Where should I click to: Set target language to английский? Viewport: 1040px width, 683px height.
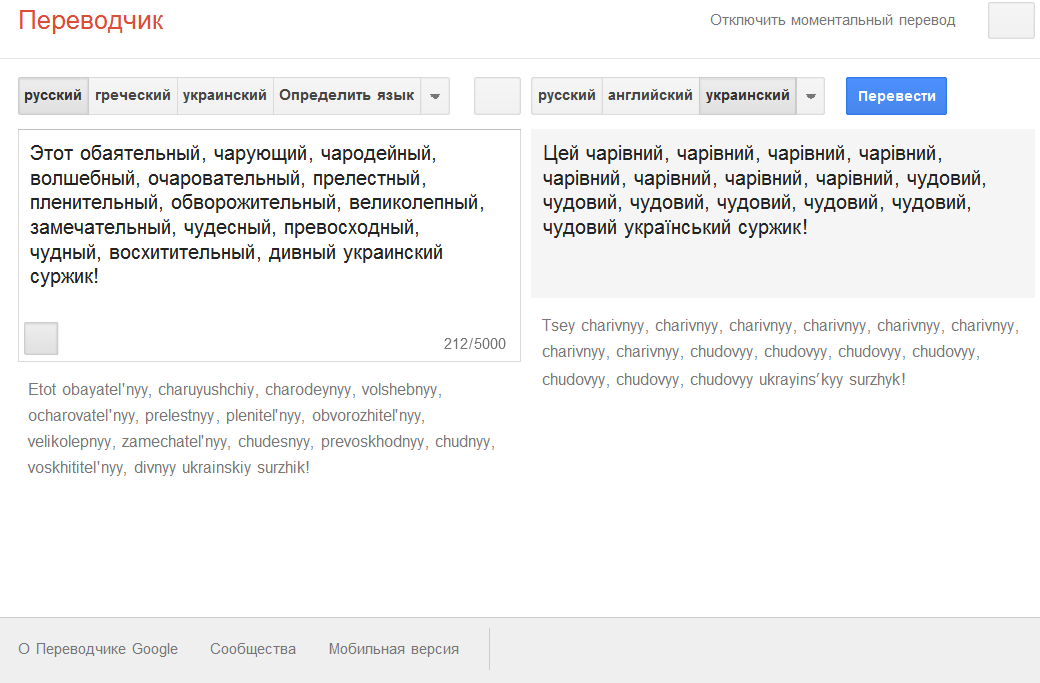[650, 96]
